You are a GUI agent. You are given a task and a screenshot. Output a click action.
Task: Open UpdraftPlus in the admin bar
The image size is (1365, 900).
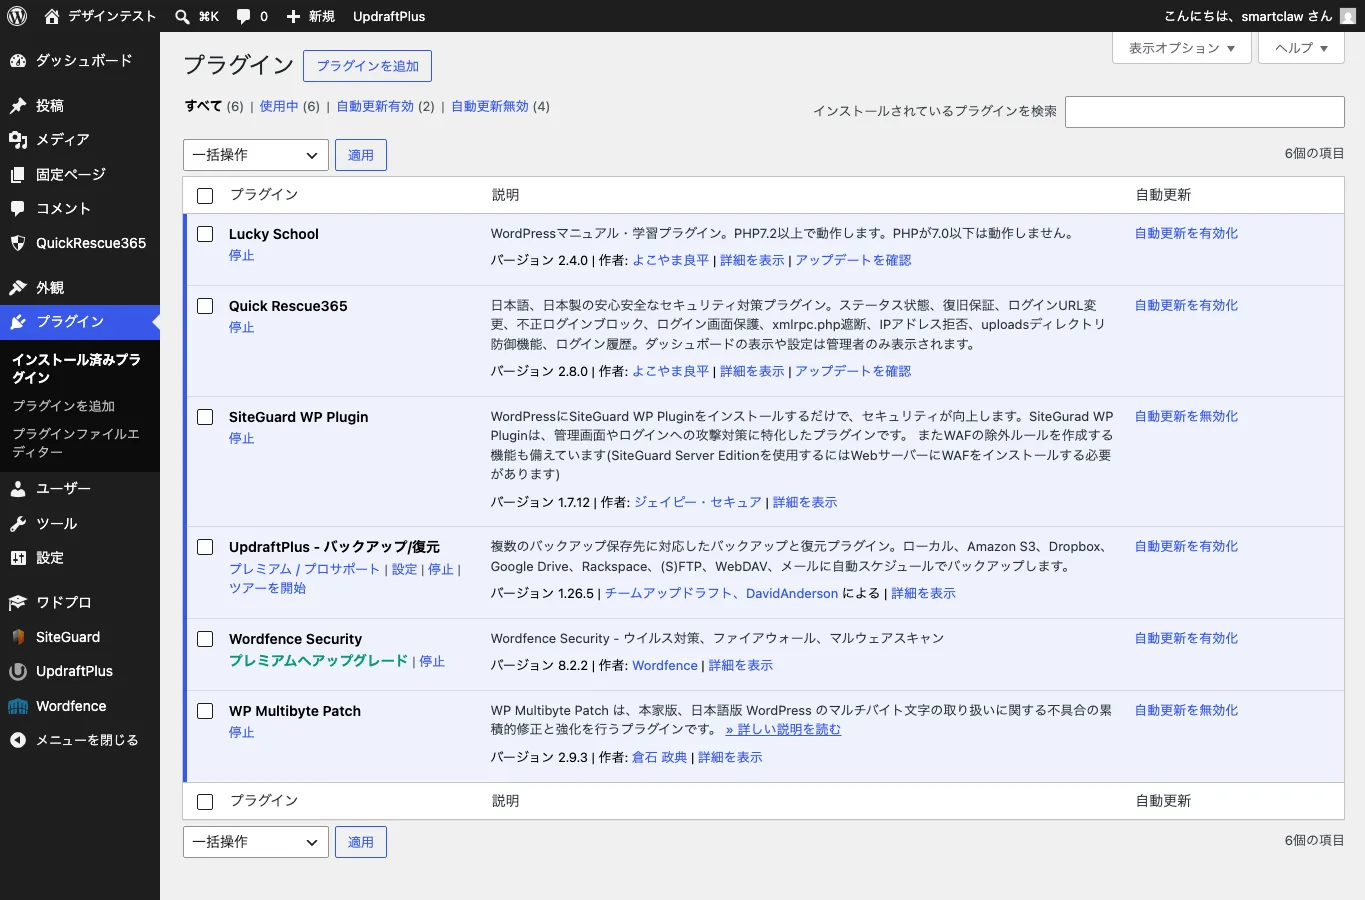click(389, 16)
